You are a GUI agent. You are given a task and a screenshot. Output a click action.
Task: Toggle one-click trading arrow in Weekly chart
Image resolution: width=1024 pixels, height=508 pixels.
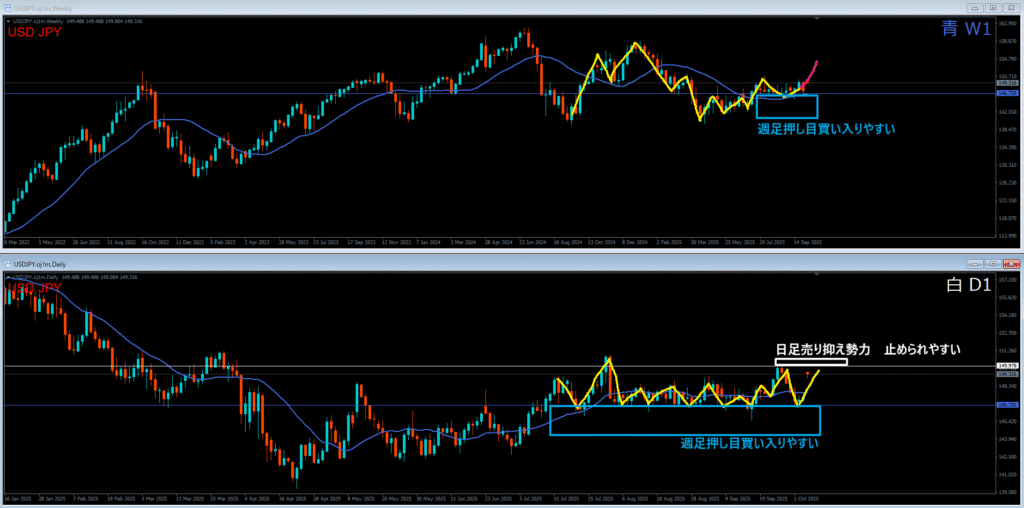(x=8, y=21)
